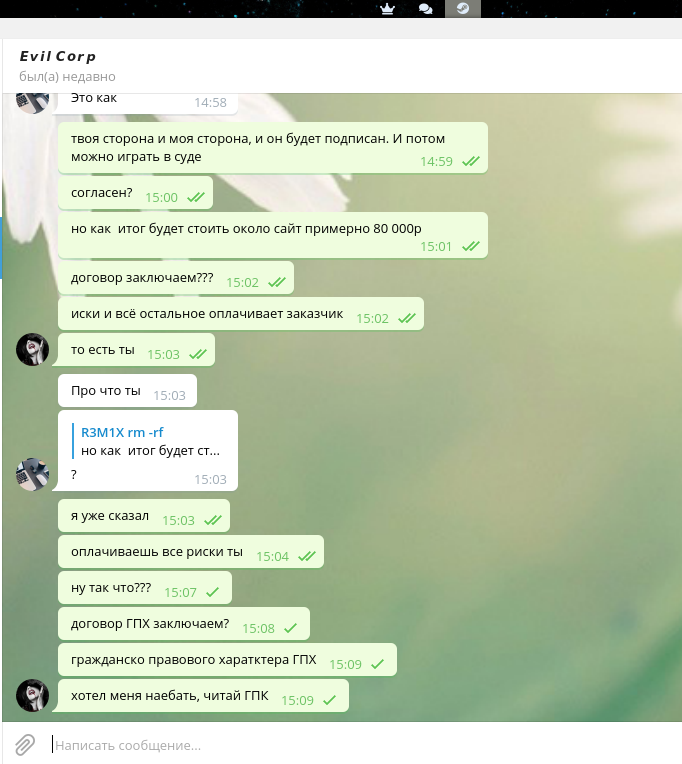
Task: Select message 'иски и всё остальное оплачивает заказчик'
Action: click(x=241, y=314)
